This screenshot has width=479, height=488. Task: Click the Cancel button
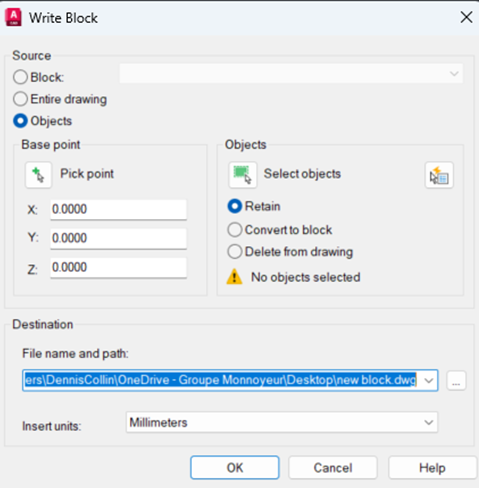coord(333,468)
